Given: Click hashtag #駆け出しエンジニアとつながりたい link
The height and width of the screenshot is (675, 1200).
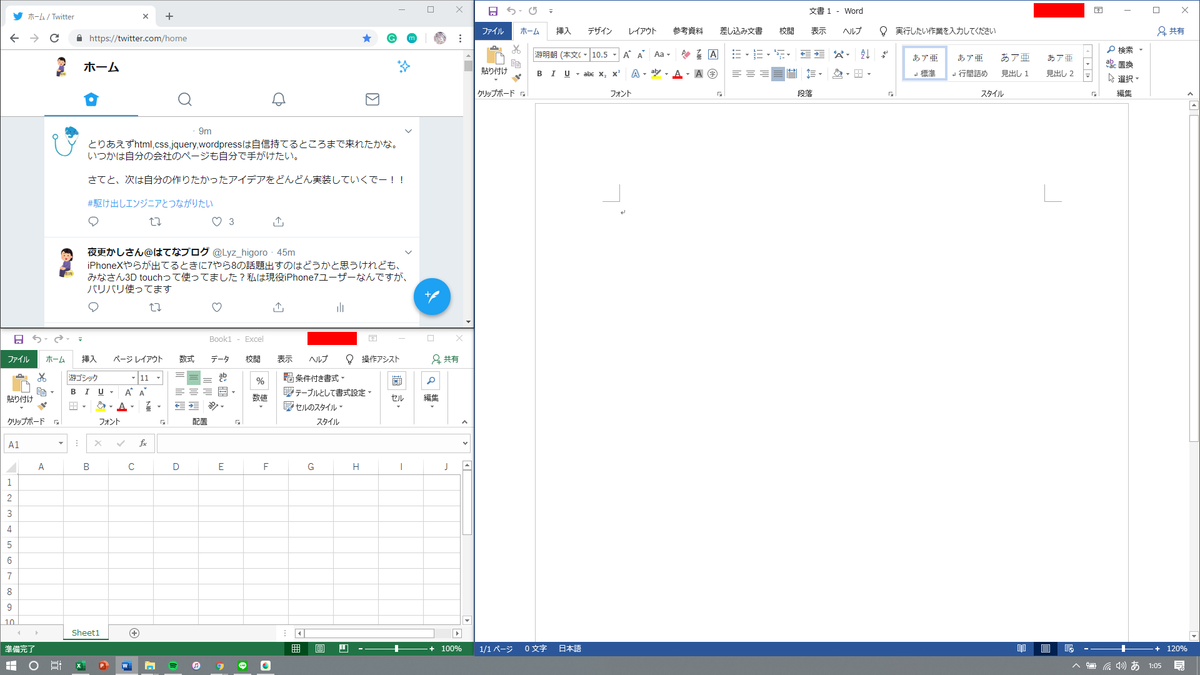Looking at the screenshot, I should point(150,203).
